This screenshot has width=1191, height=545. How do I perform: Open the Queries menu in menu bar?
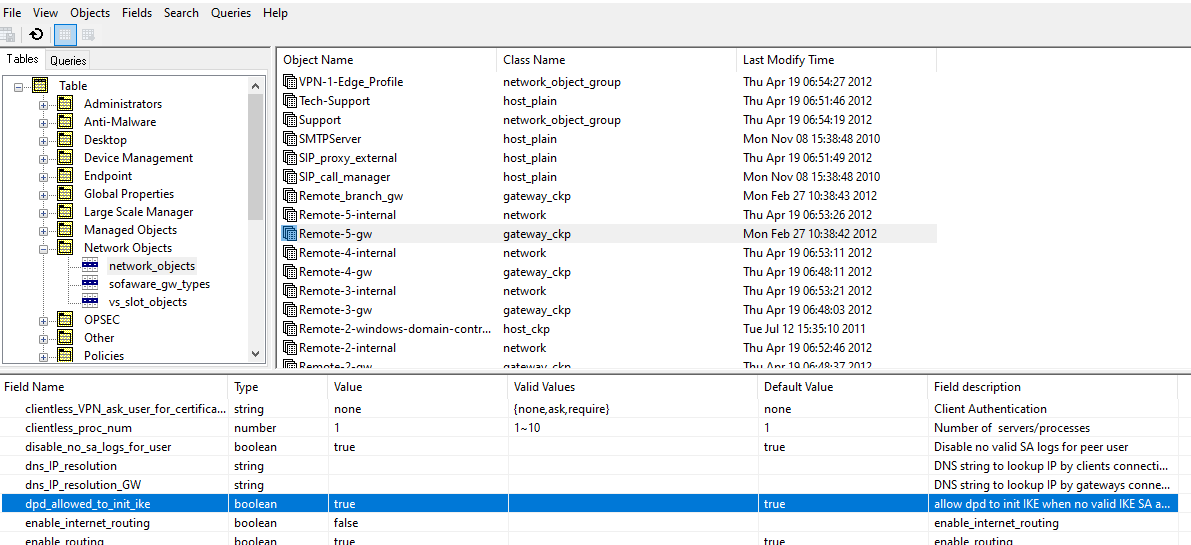tap(231, 13)
